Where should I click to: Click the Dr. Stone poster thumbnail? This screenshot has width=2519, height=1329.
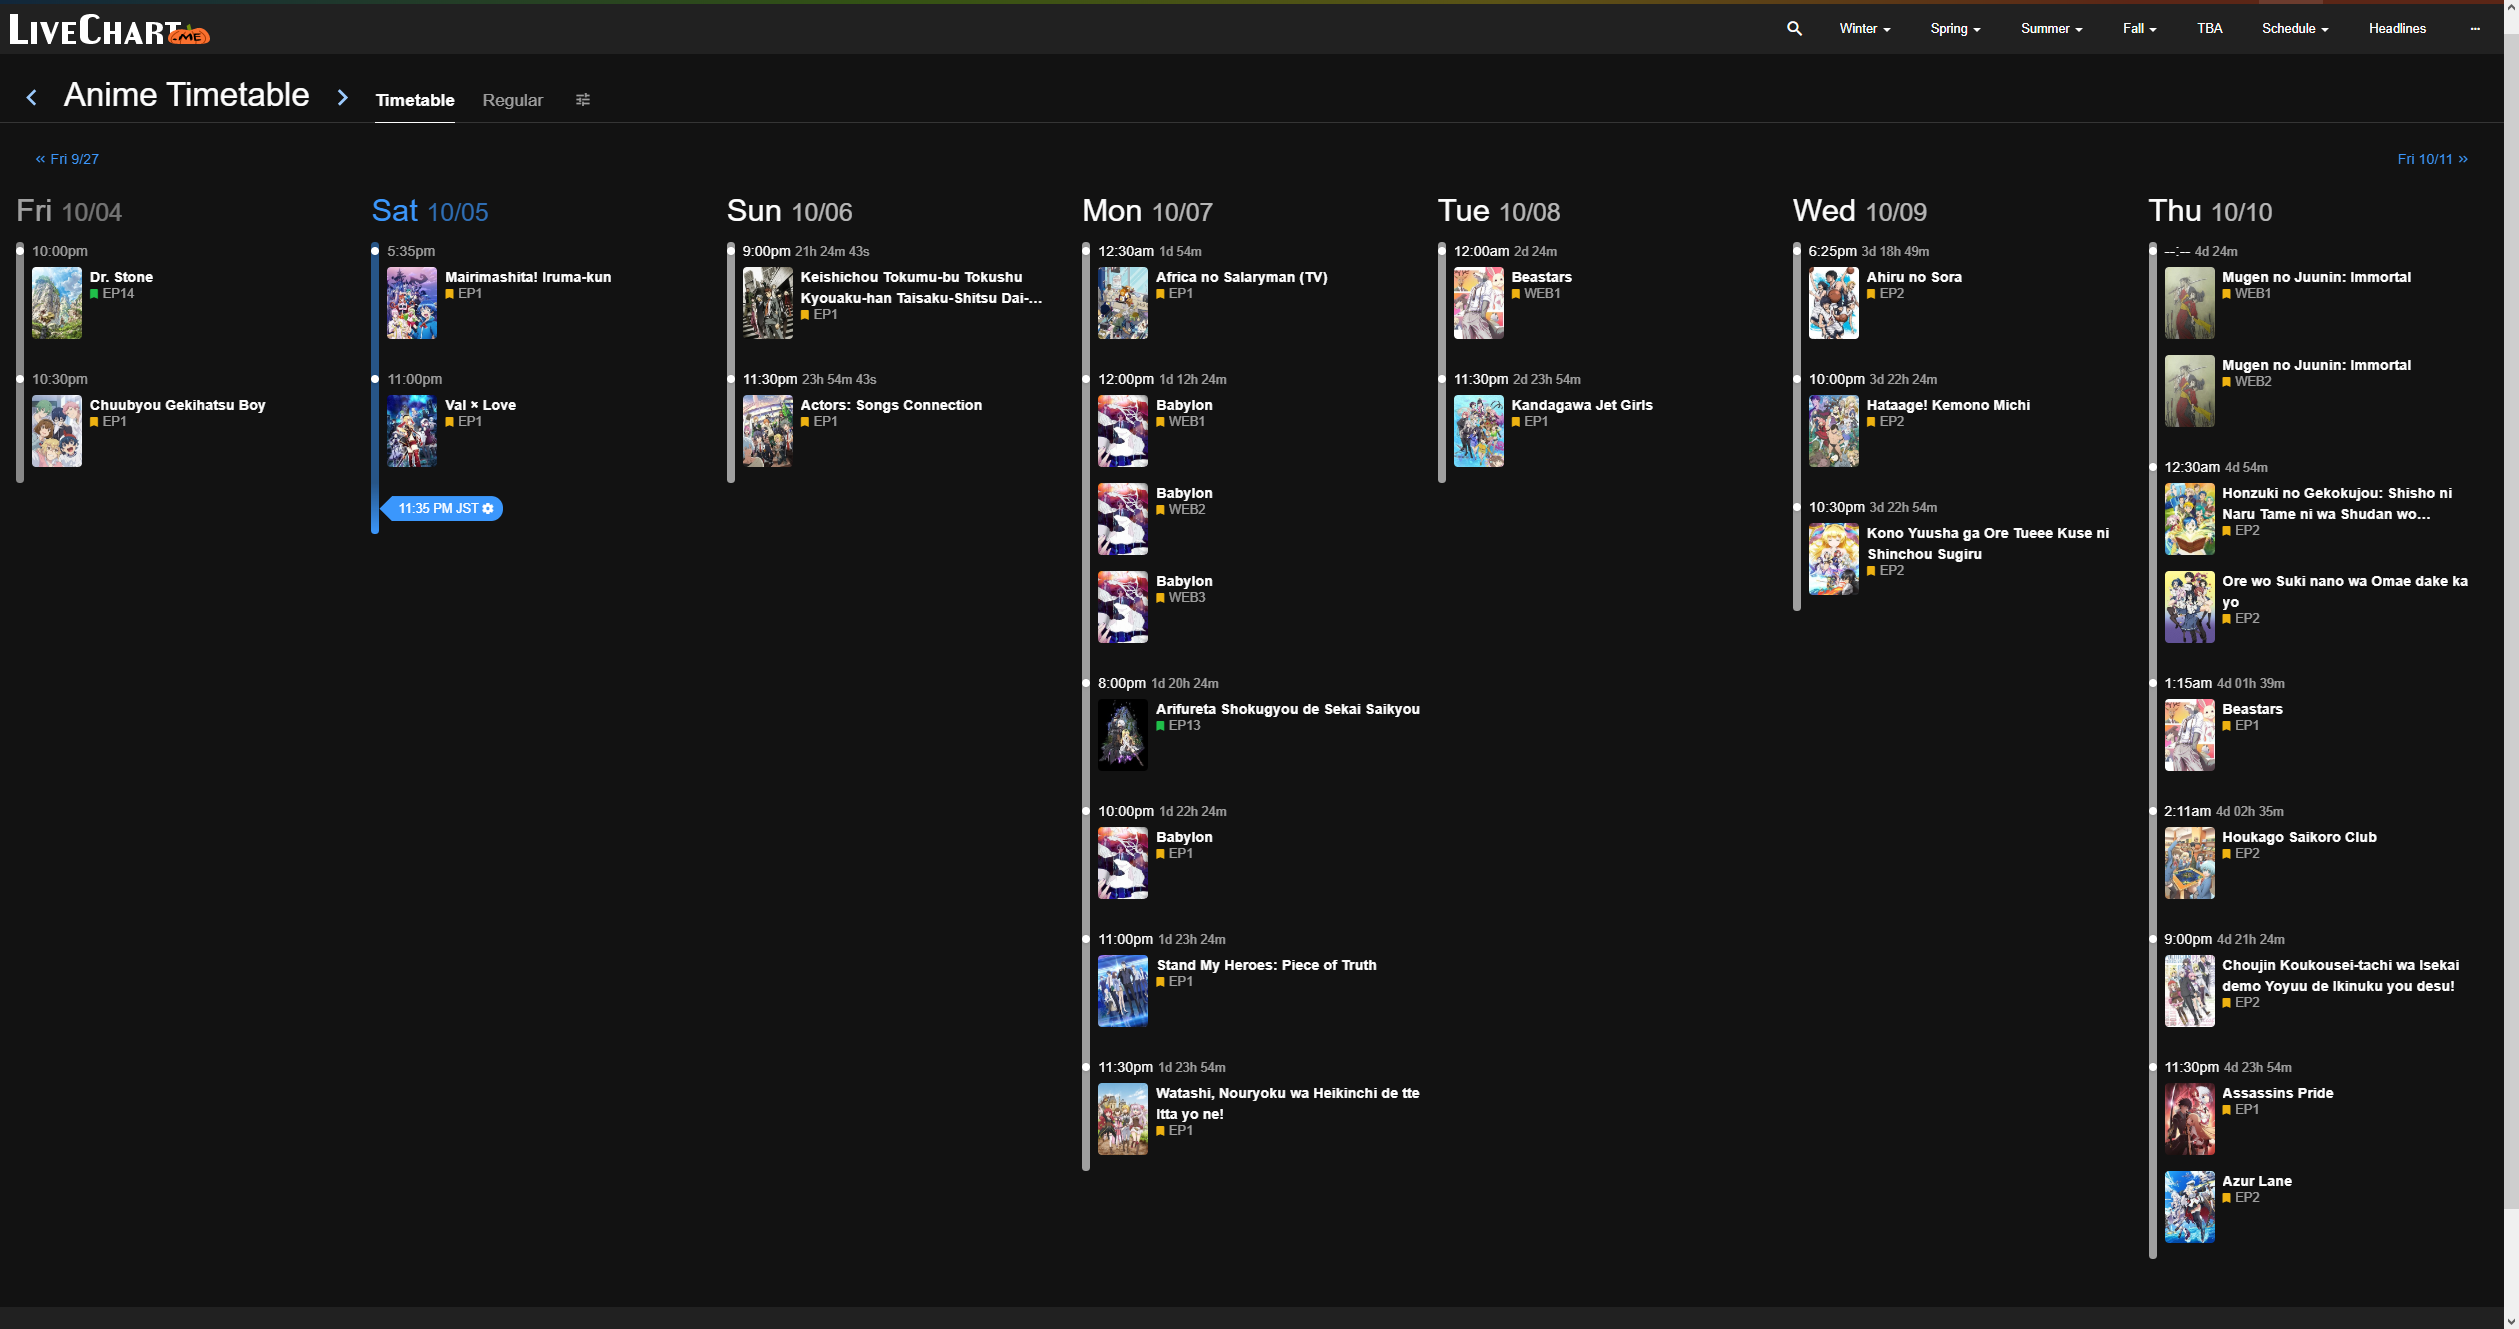tap(57, 303)
